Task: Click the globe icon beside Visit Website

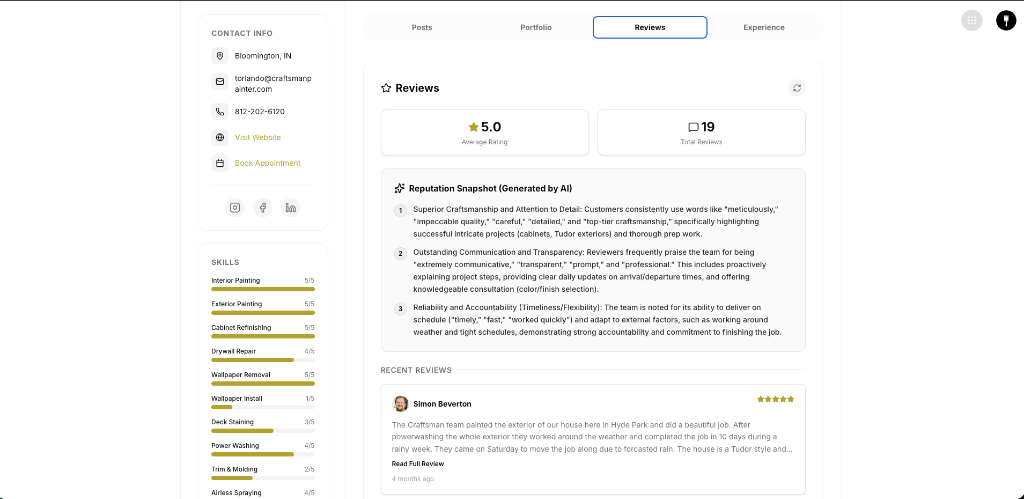Action: pyautogui.click(x=220, y=137)
